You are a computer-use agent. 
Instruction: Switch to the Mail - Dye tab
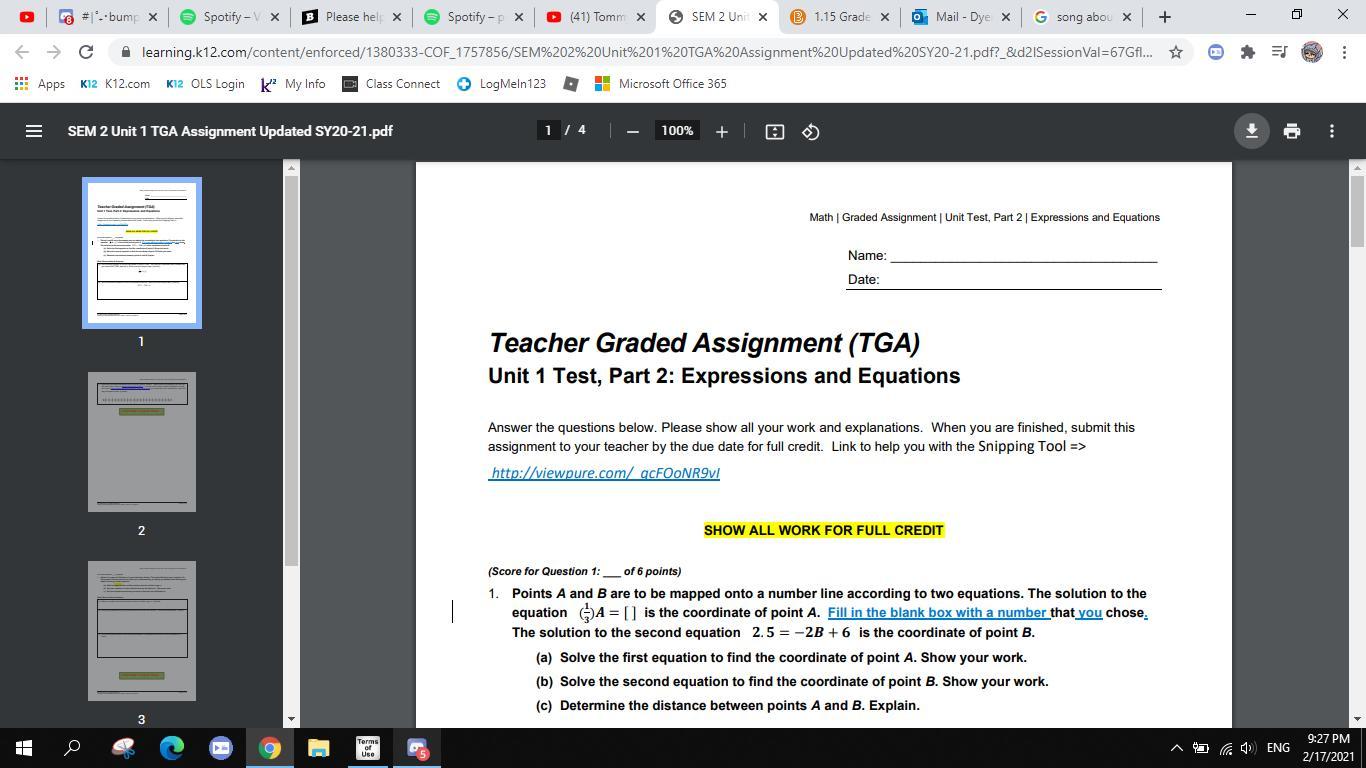point(962,17)
